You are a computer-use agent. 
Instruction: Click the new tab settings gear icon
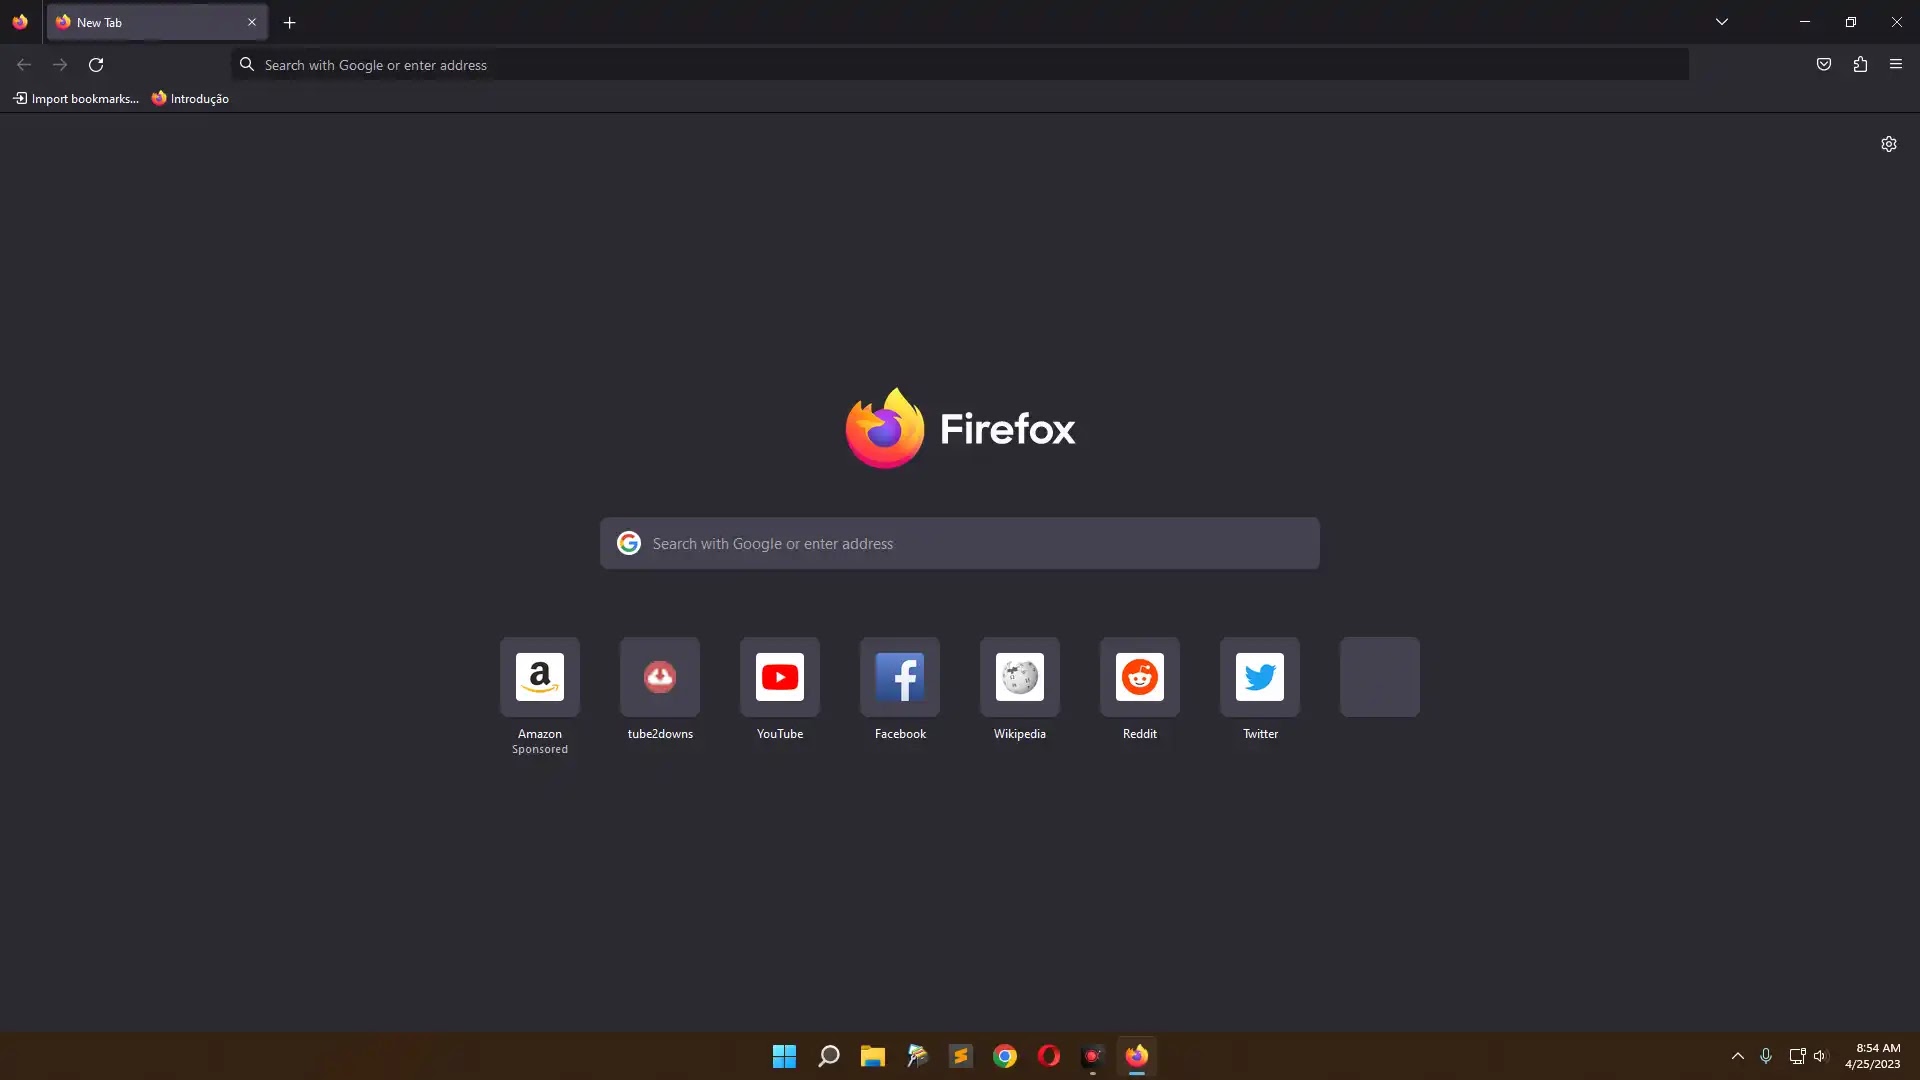(x=1890, y=144)
